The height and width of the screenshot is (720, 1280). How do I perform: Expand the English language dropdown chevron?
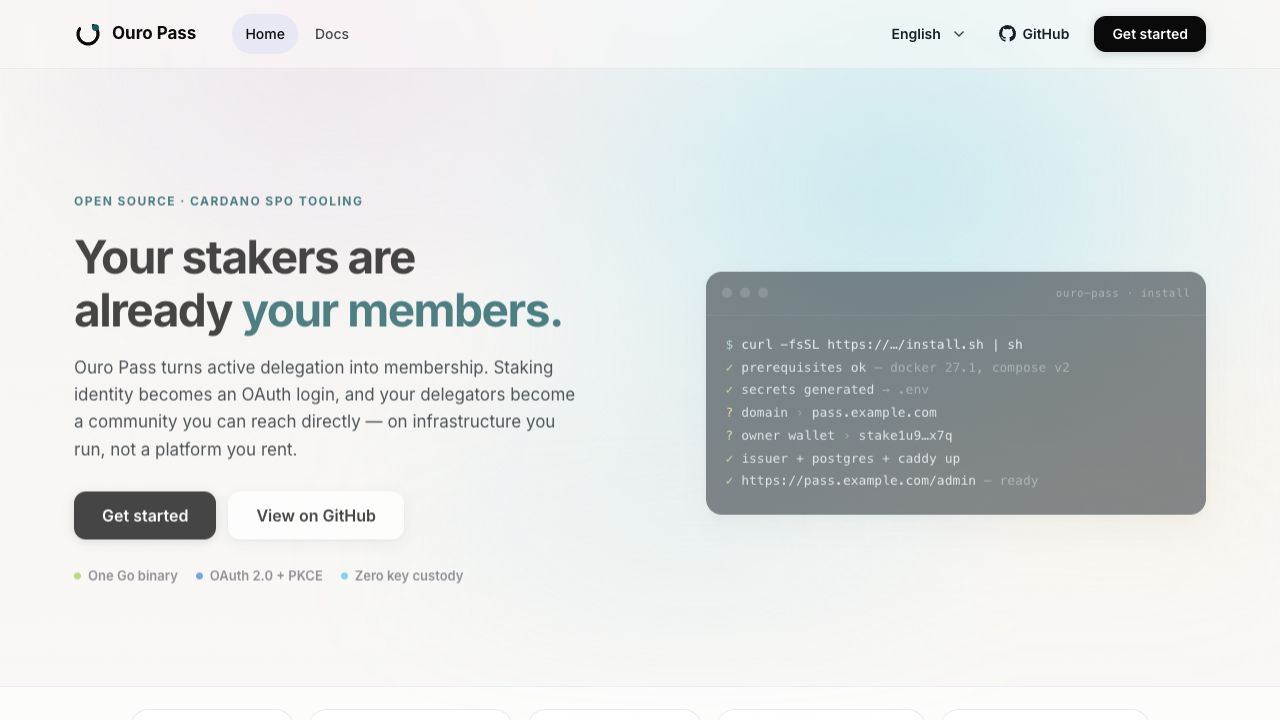pos(959,34)
